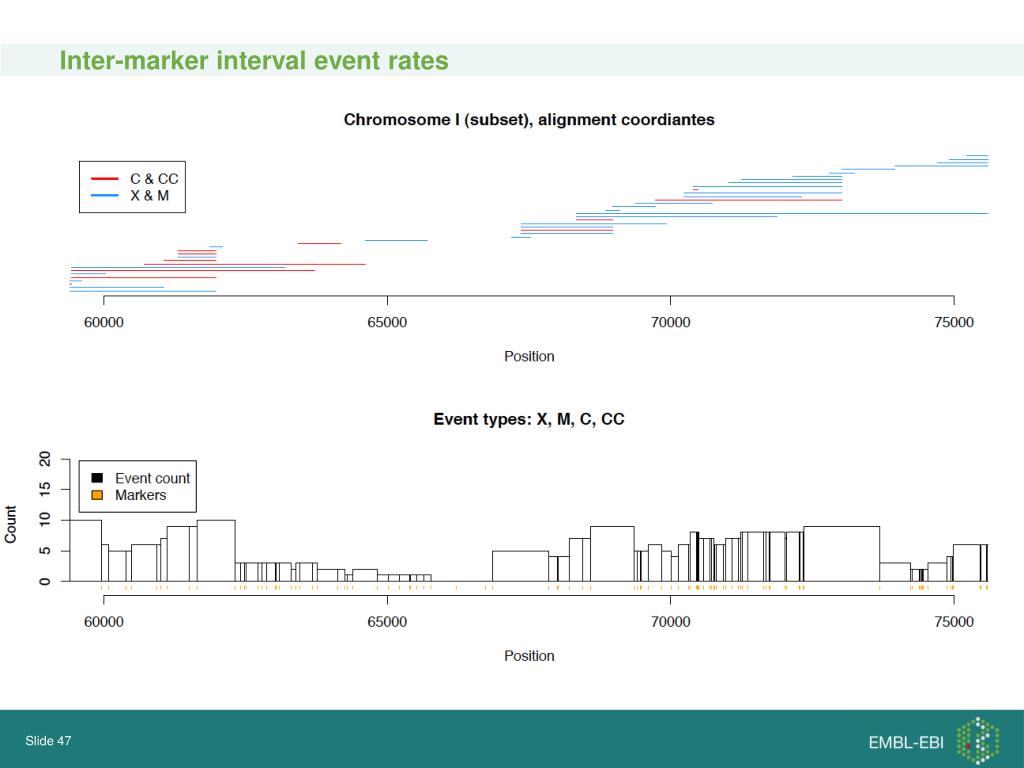The height and width of the screenshot is (768, 1024).
Task: Click the EMBL-EBI hexagon dot logo
Action: coord(978,740)
